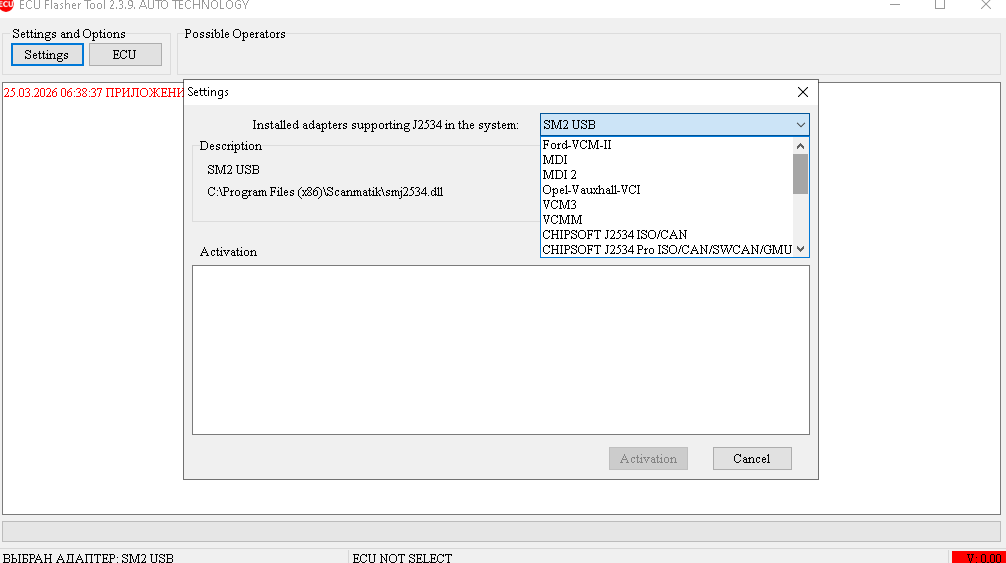Close the Settings dialog with X
The height and width of the screenshot is (563, 1006).
click(x=802, y=92)
